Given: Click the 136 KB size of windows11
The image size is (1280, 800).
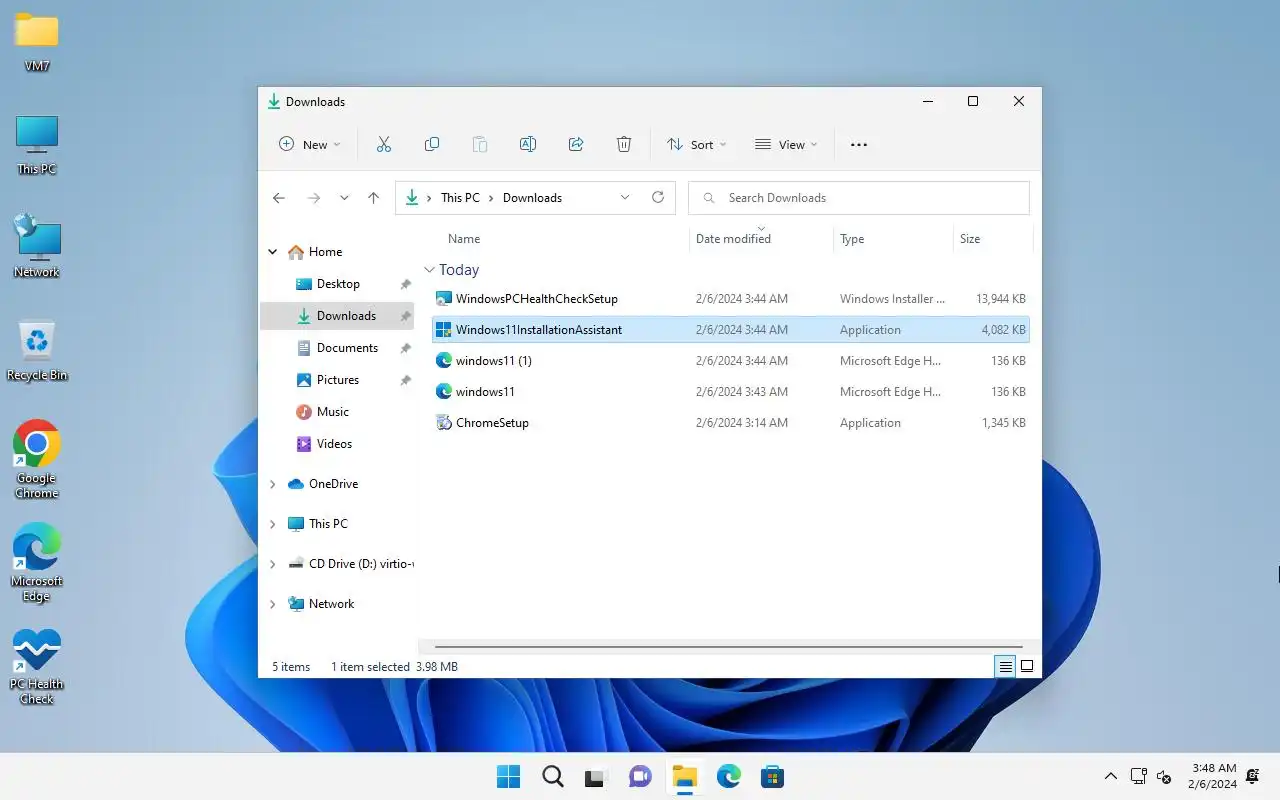Looking at the screenshot, I should coord(1008,392).
